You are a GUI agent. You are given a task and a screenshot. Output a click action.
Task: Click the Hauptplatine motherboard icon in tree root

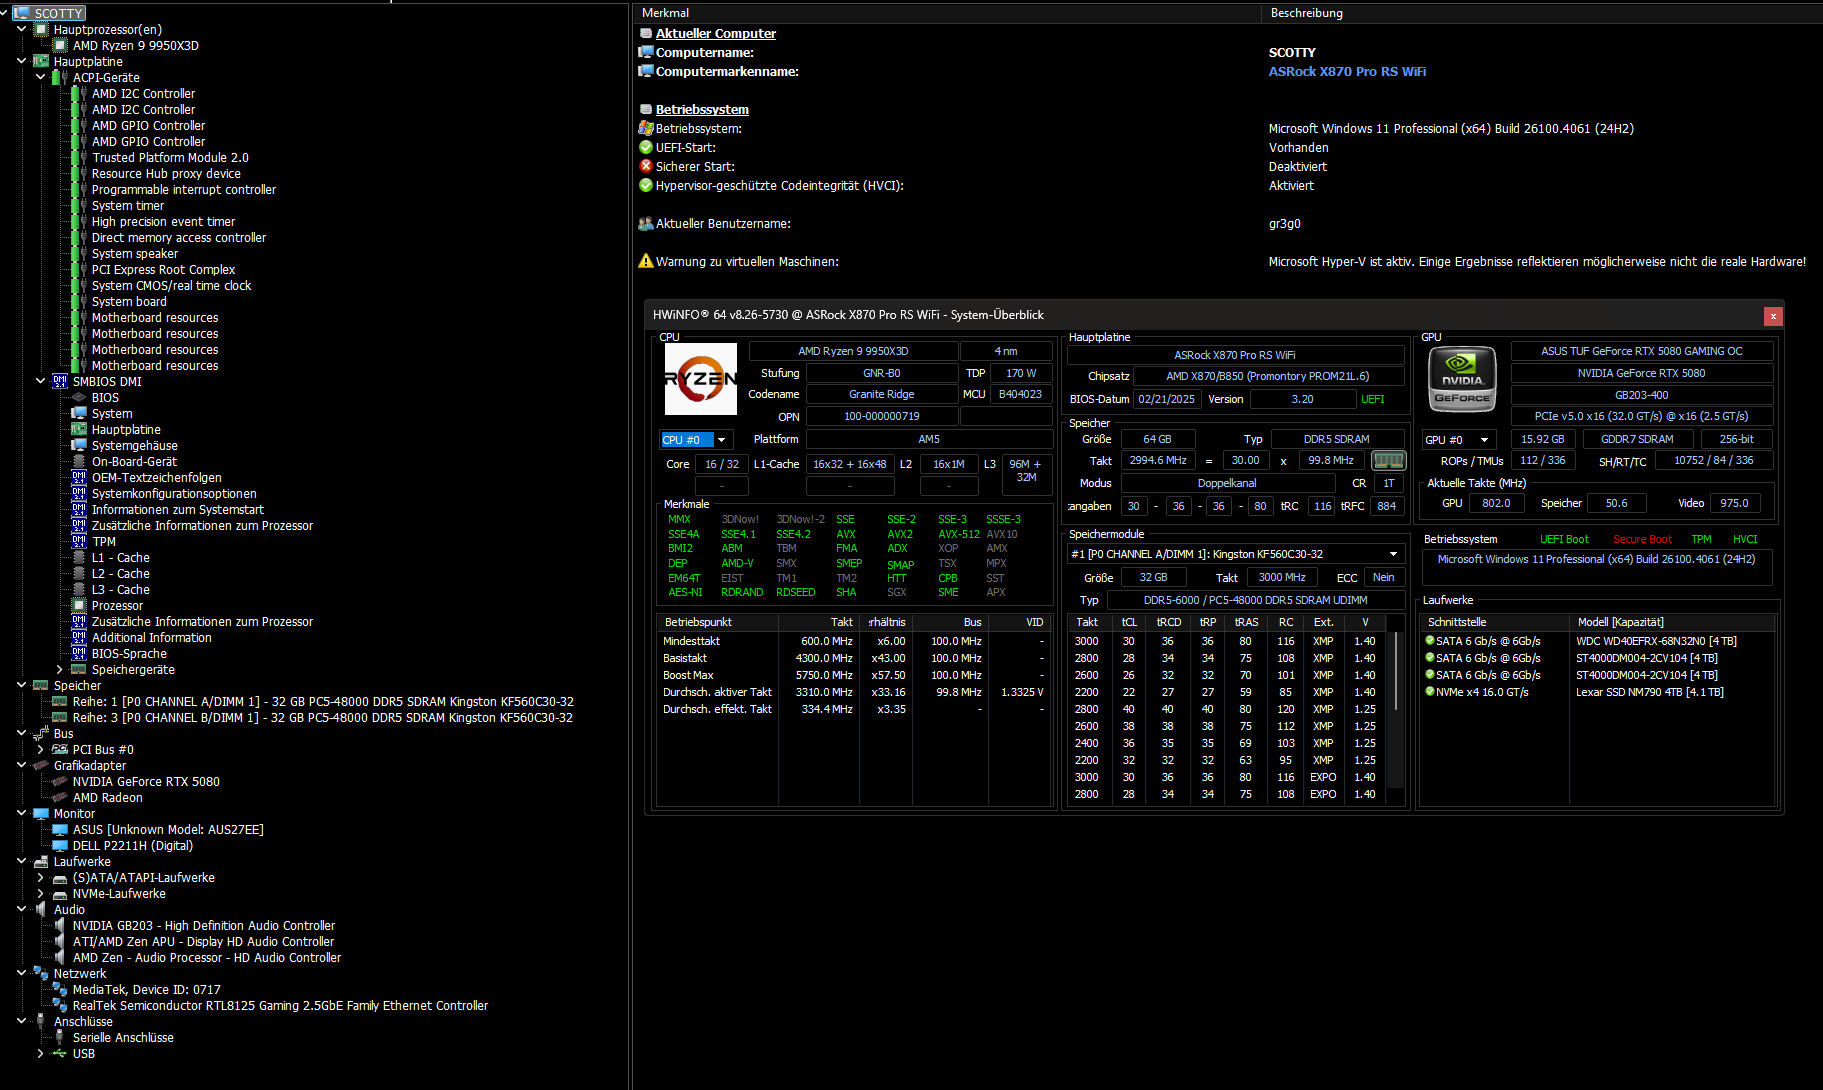pyautogui.click(x=41, y=61)
